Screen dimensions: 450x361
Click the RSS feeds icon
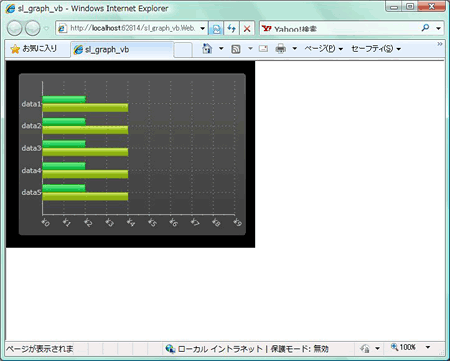(x=236, y=49)
